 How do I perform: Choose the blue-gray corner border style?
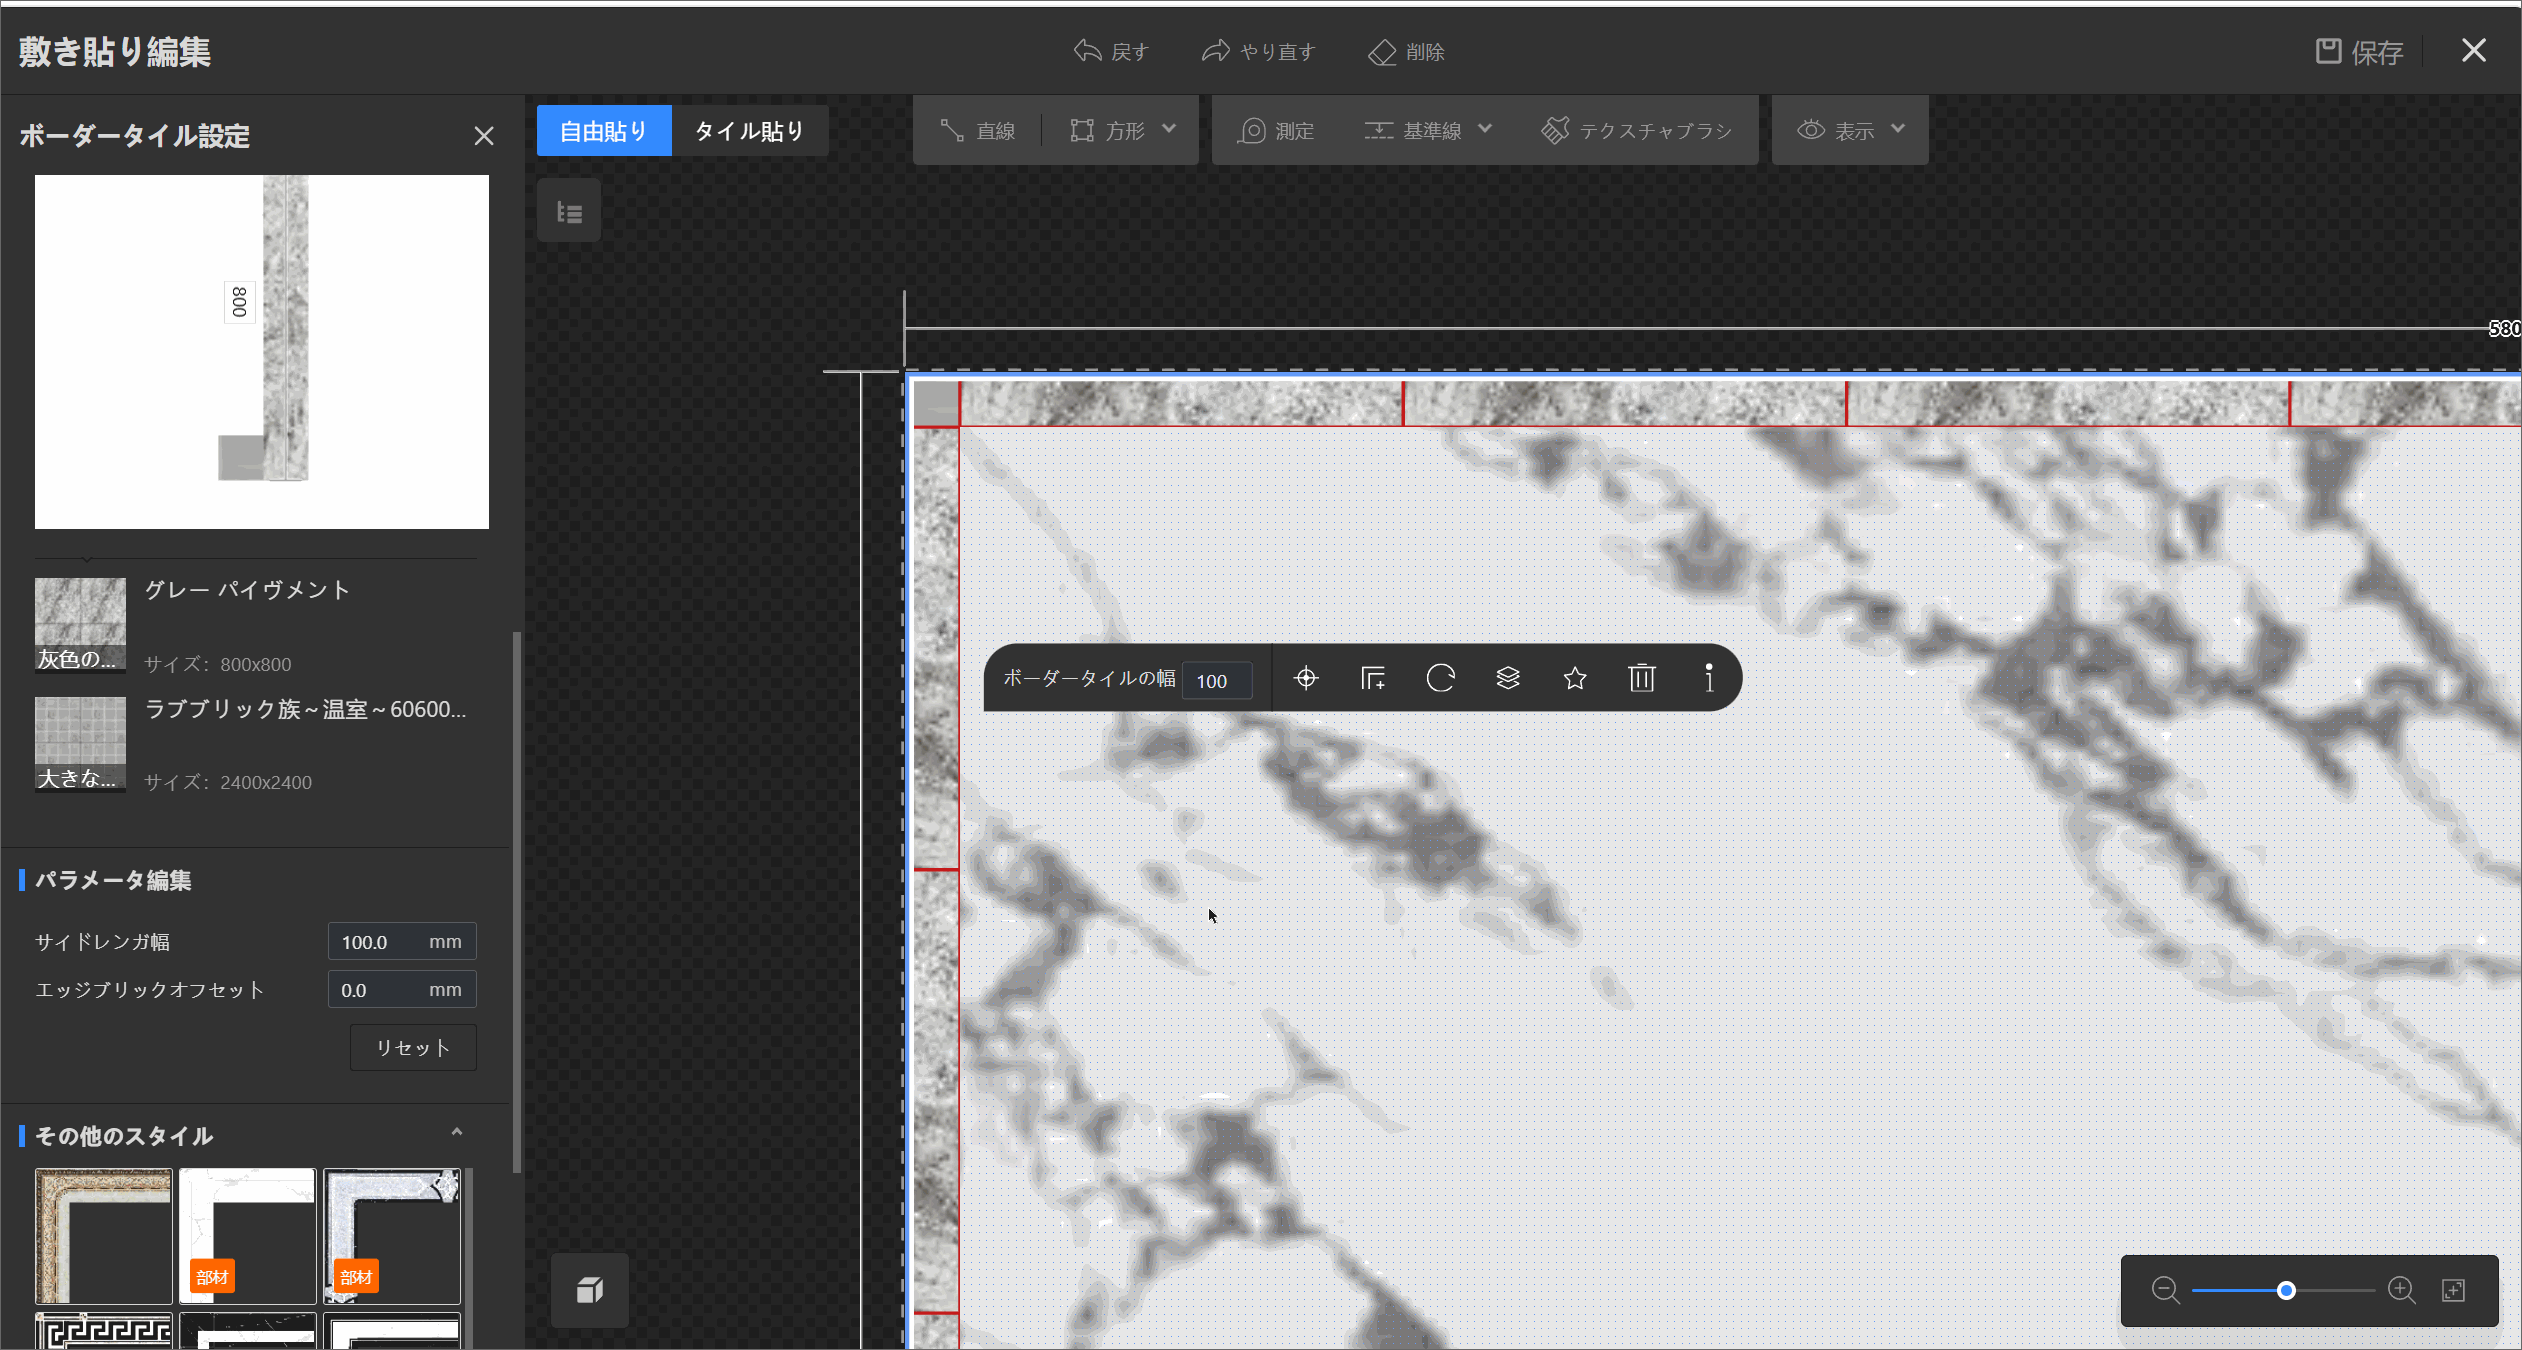coord(392,1236)
